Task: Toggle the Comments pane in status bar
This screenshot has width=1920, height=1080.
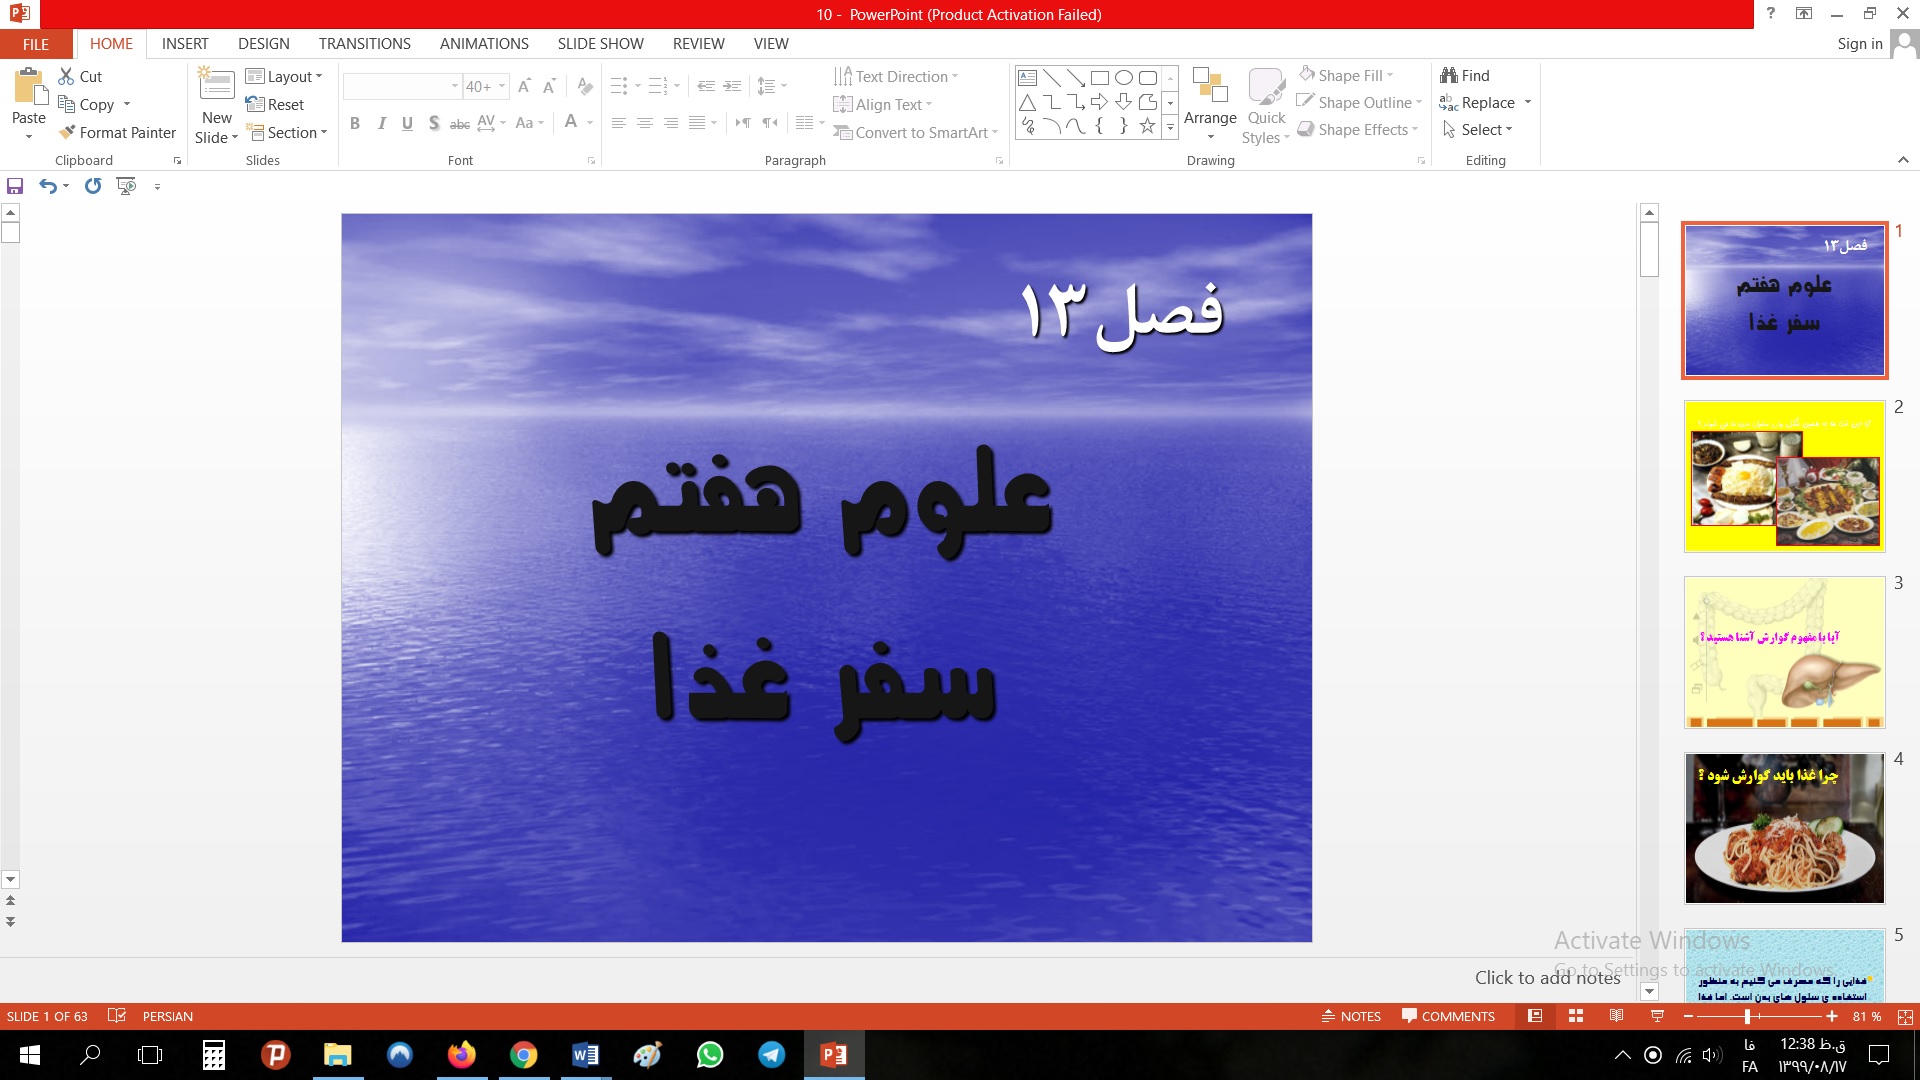Action: point(1448,1016)
